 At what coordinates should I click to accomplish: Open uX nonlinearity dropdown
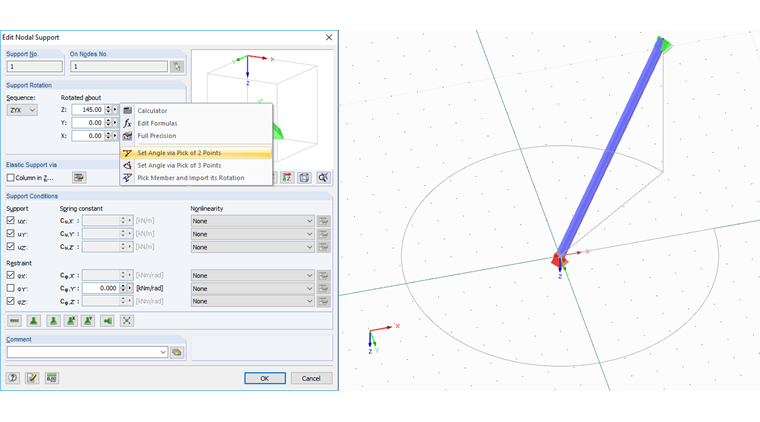point(253,221)
